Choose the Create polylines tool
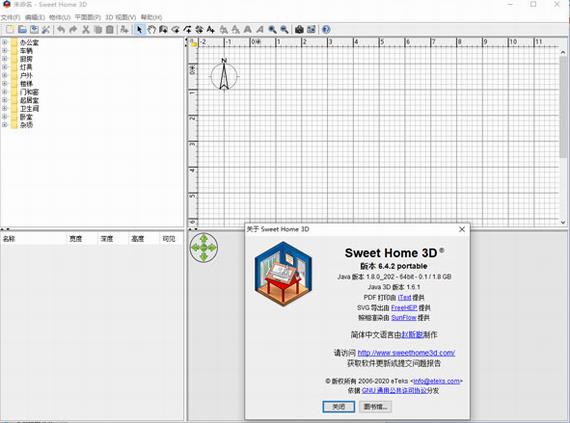This screenshot has height=423, width=570. click(x=187, y=29)
